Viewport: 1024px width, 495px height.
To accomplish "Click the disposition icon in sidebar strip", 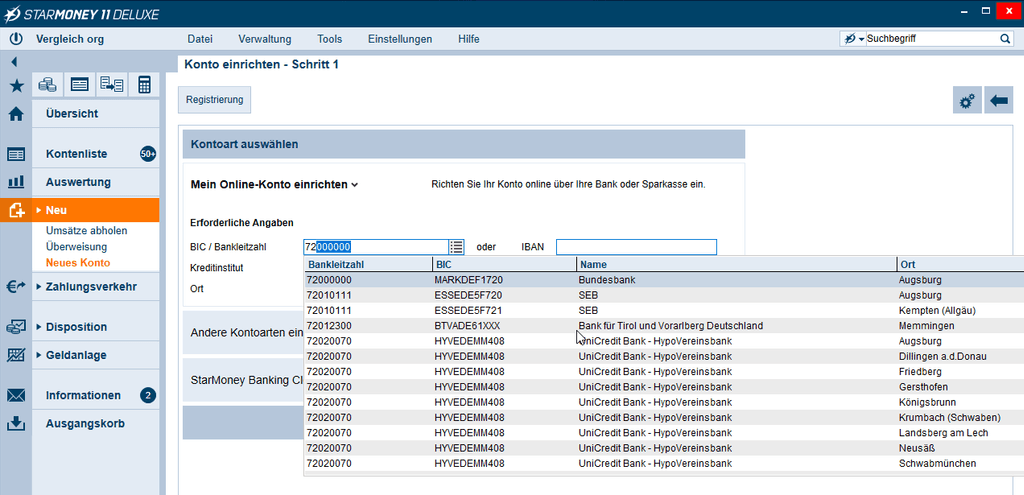I will [16, 327].
